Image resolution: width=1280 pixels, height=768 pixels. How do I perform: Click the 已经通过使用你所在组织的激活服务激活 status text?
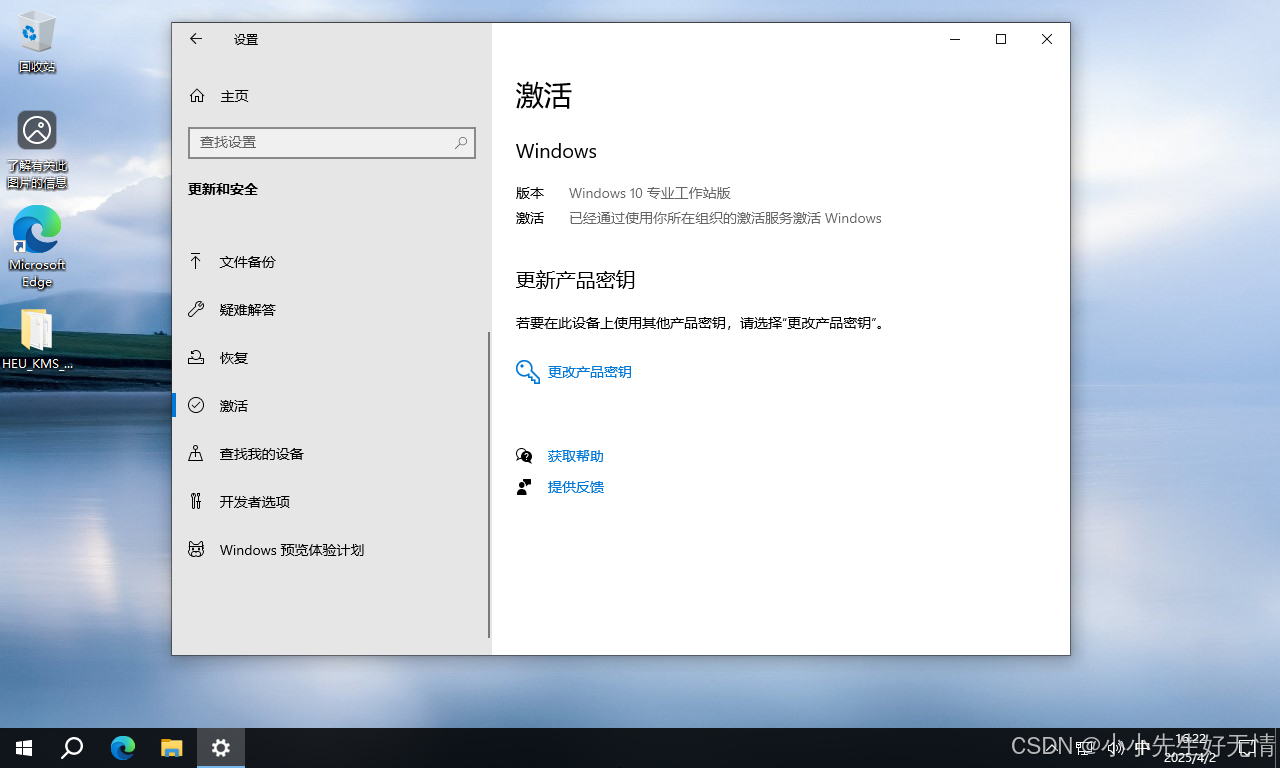pos(725,218)
